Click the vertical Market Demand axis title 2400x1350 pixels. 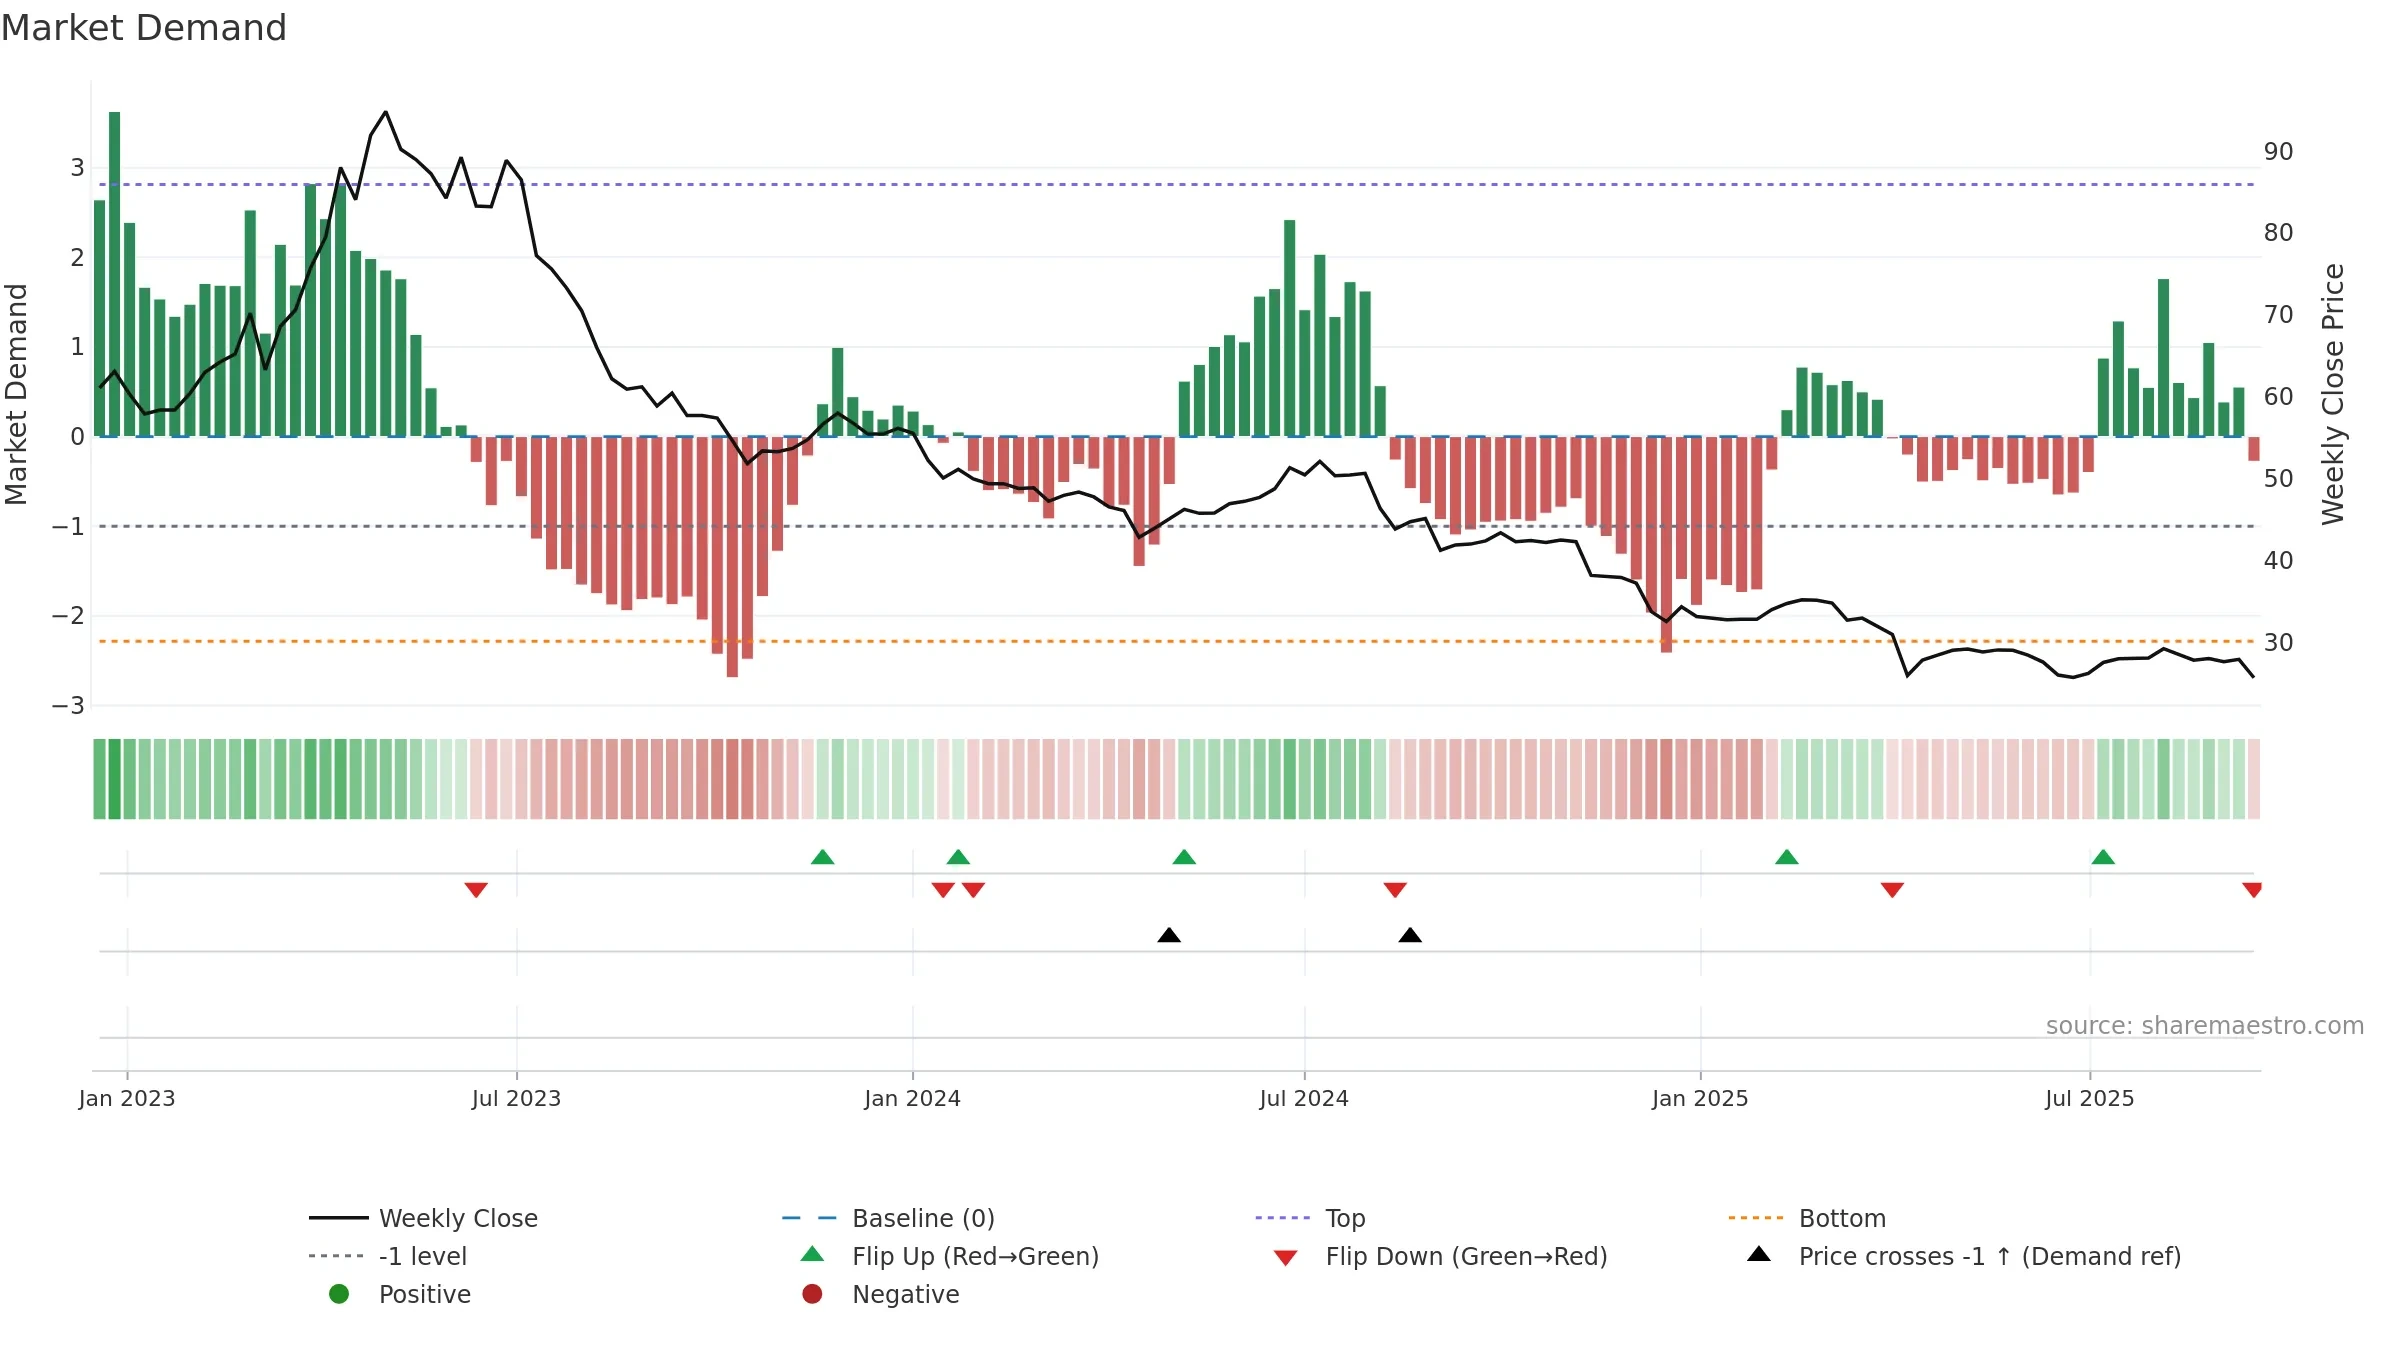pyautogui.click(x=16, y=394)
